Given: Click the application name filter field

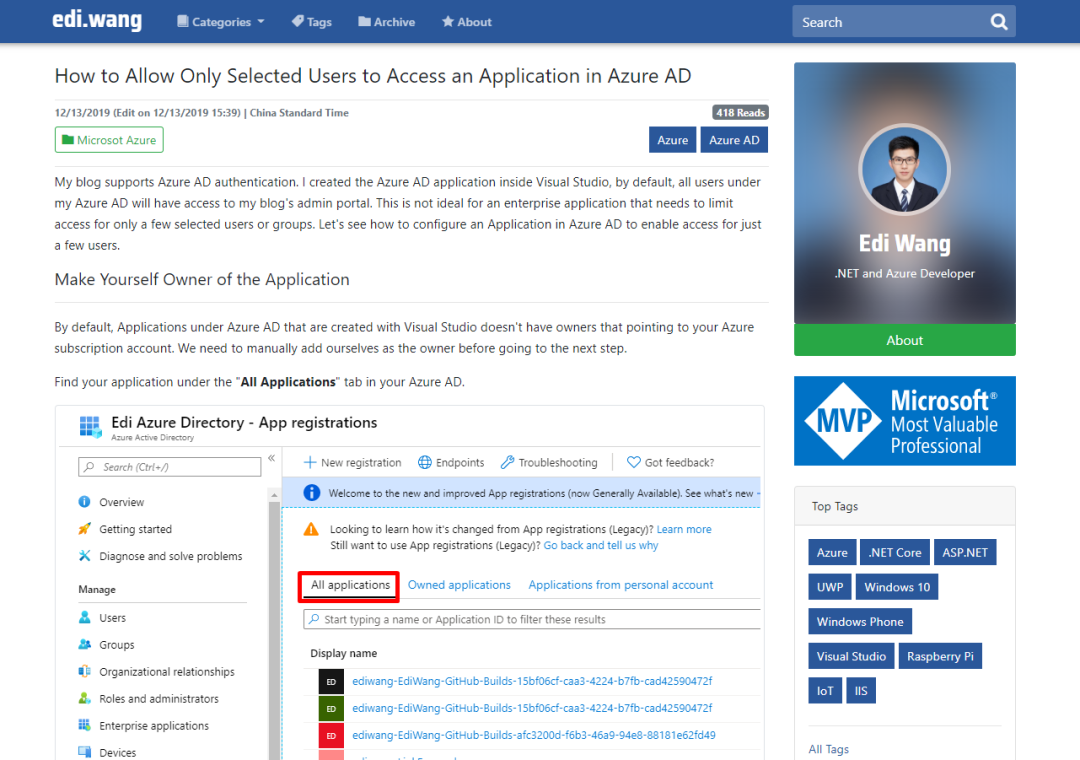Looking at the screenshot, I should click(x=532, y=619).
